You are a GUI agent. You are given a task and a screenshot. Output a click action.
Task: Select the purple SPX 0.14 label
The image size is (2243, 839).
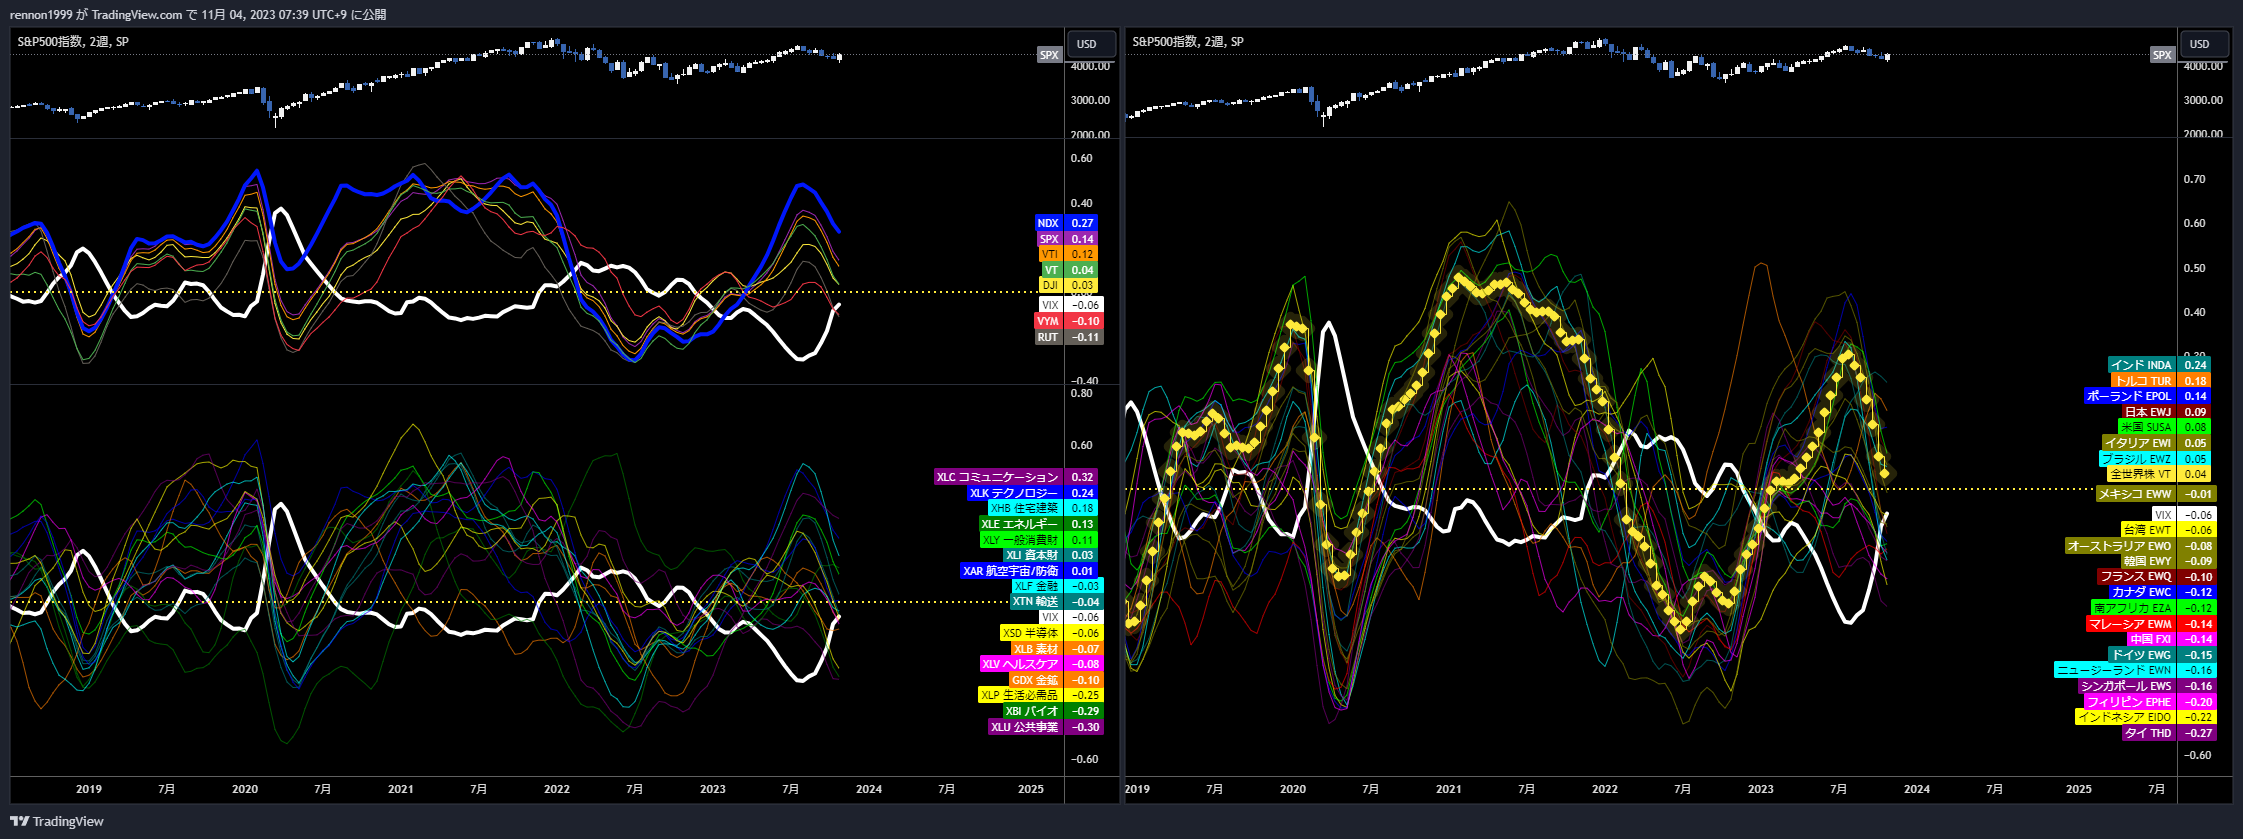coord(1067,239)
